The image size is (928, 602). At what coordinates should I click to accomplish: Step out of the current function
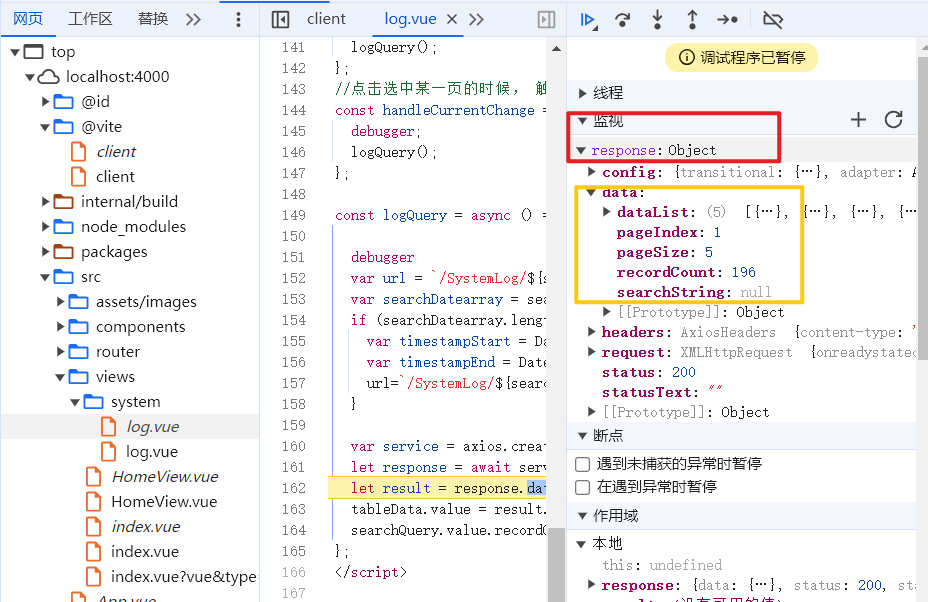(x=692, y=20)
